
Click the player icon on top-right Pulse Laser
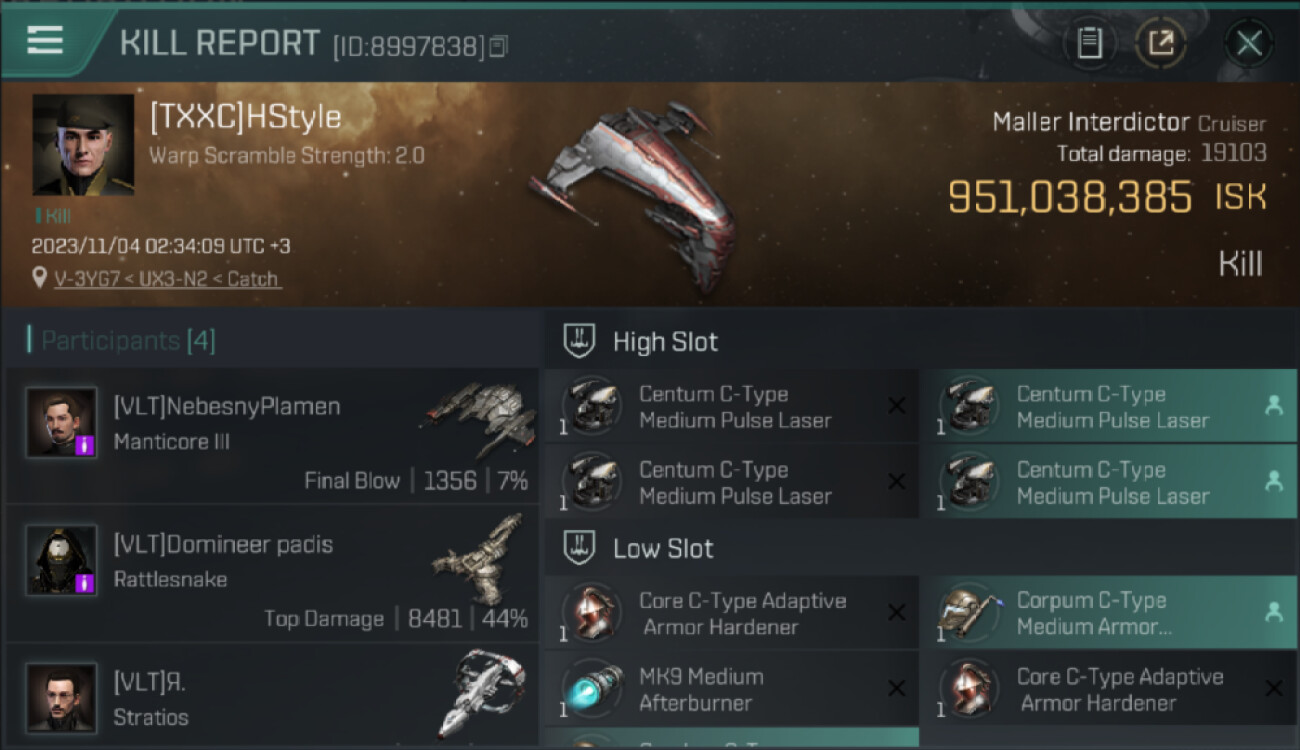1273,405
